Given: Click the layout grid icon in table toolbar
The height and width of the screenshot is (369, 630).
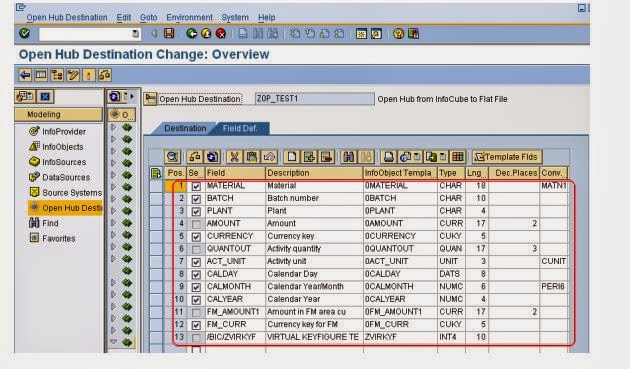Looking at the screenshot, I should coord(458,157).
